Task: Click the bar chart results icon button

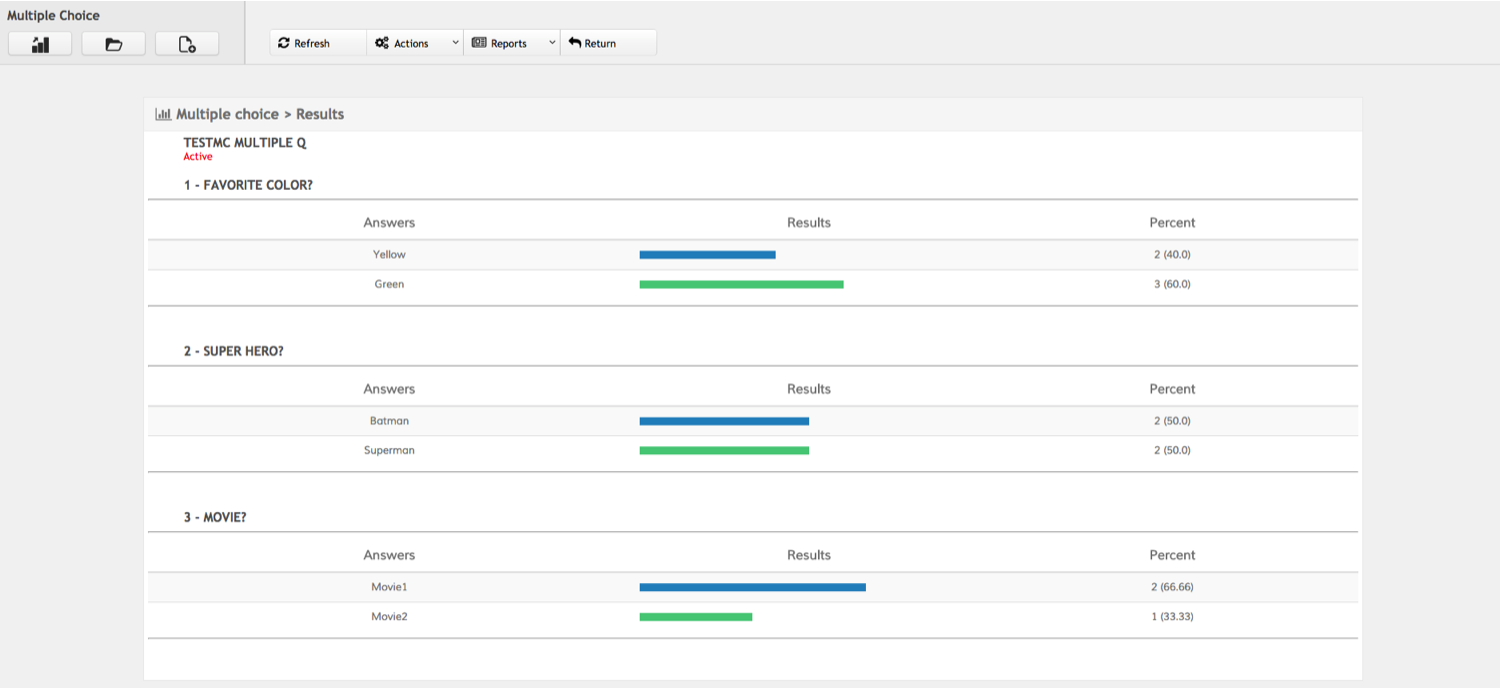Action: (40, 44)
